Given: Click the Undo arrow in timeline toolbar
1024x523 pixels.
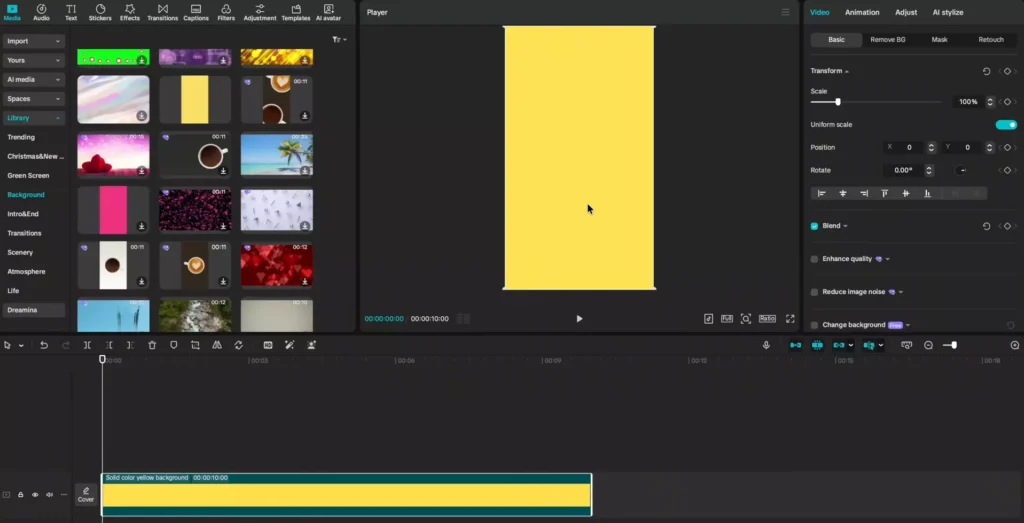Looking at the screenshot, I should click(x=44, y=345).
